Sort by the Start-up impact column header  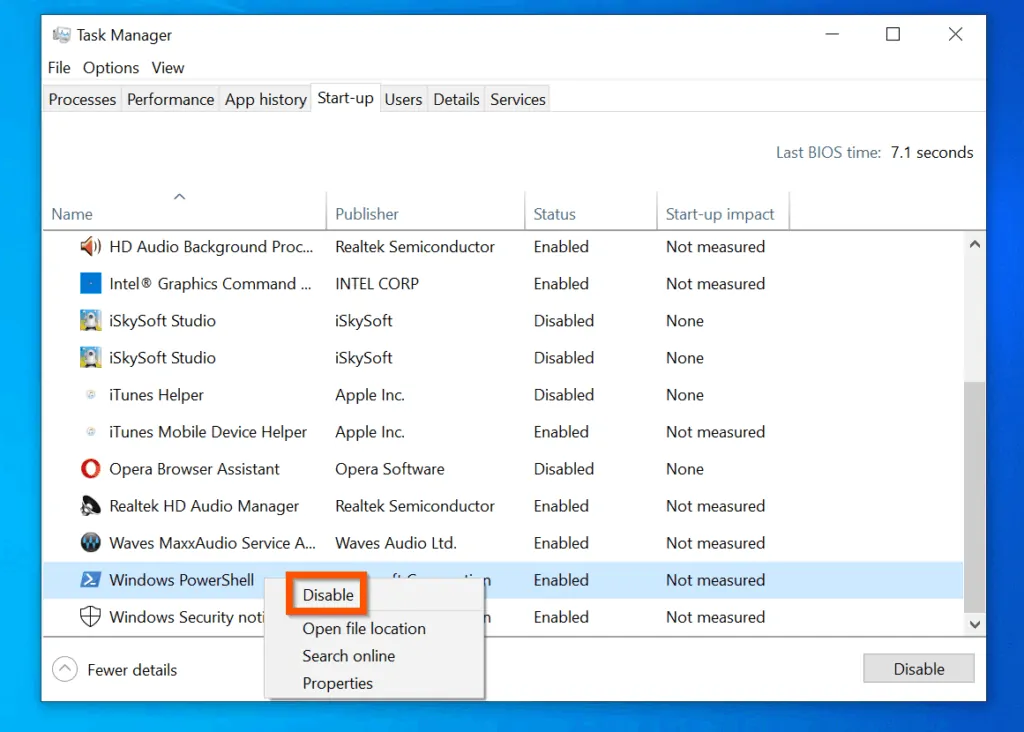720,214
